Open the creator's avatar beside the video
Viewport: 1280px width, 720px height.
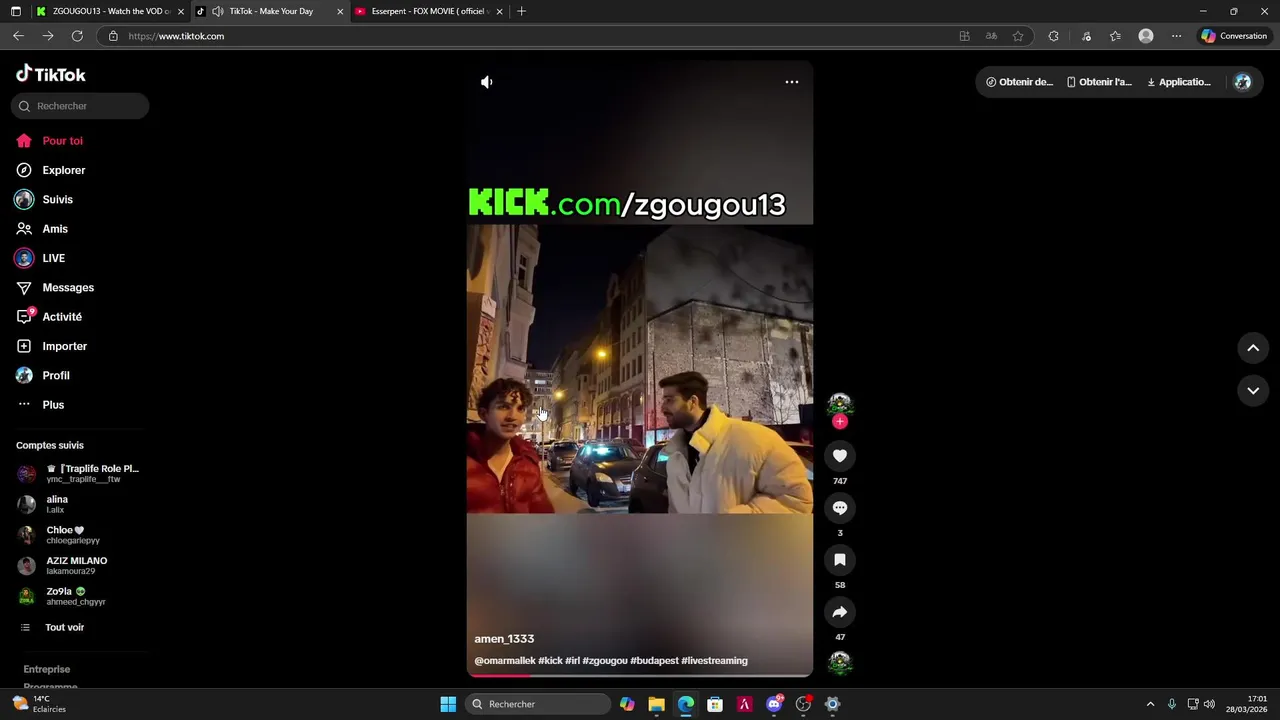coord(840,403)
